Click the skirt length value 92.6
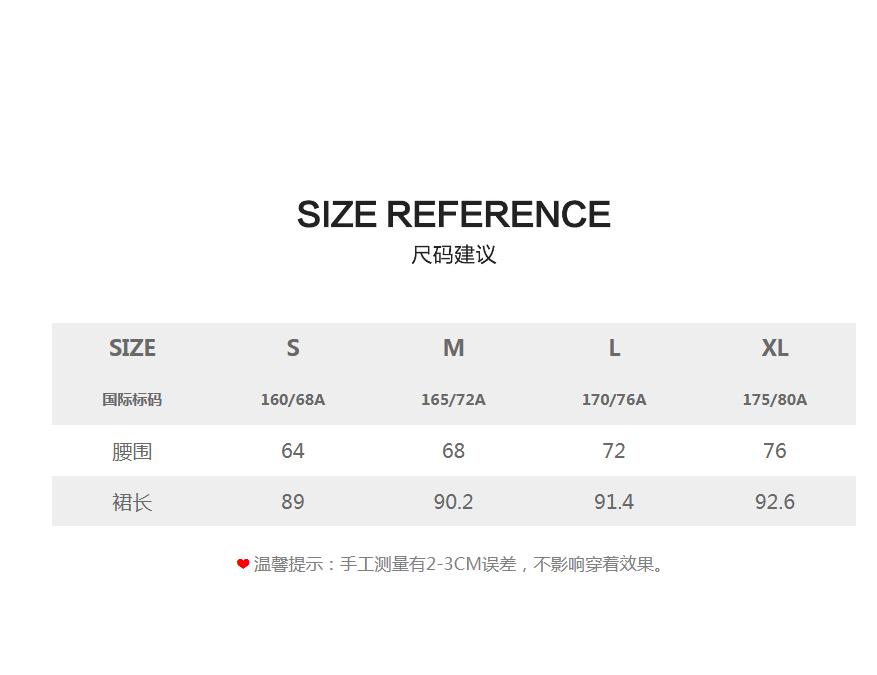Image resolution: width=877 pixels, height=675 pixels. pyautogui.click(x=775, y=502)
